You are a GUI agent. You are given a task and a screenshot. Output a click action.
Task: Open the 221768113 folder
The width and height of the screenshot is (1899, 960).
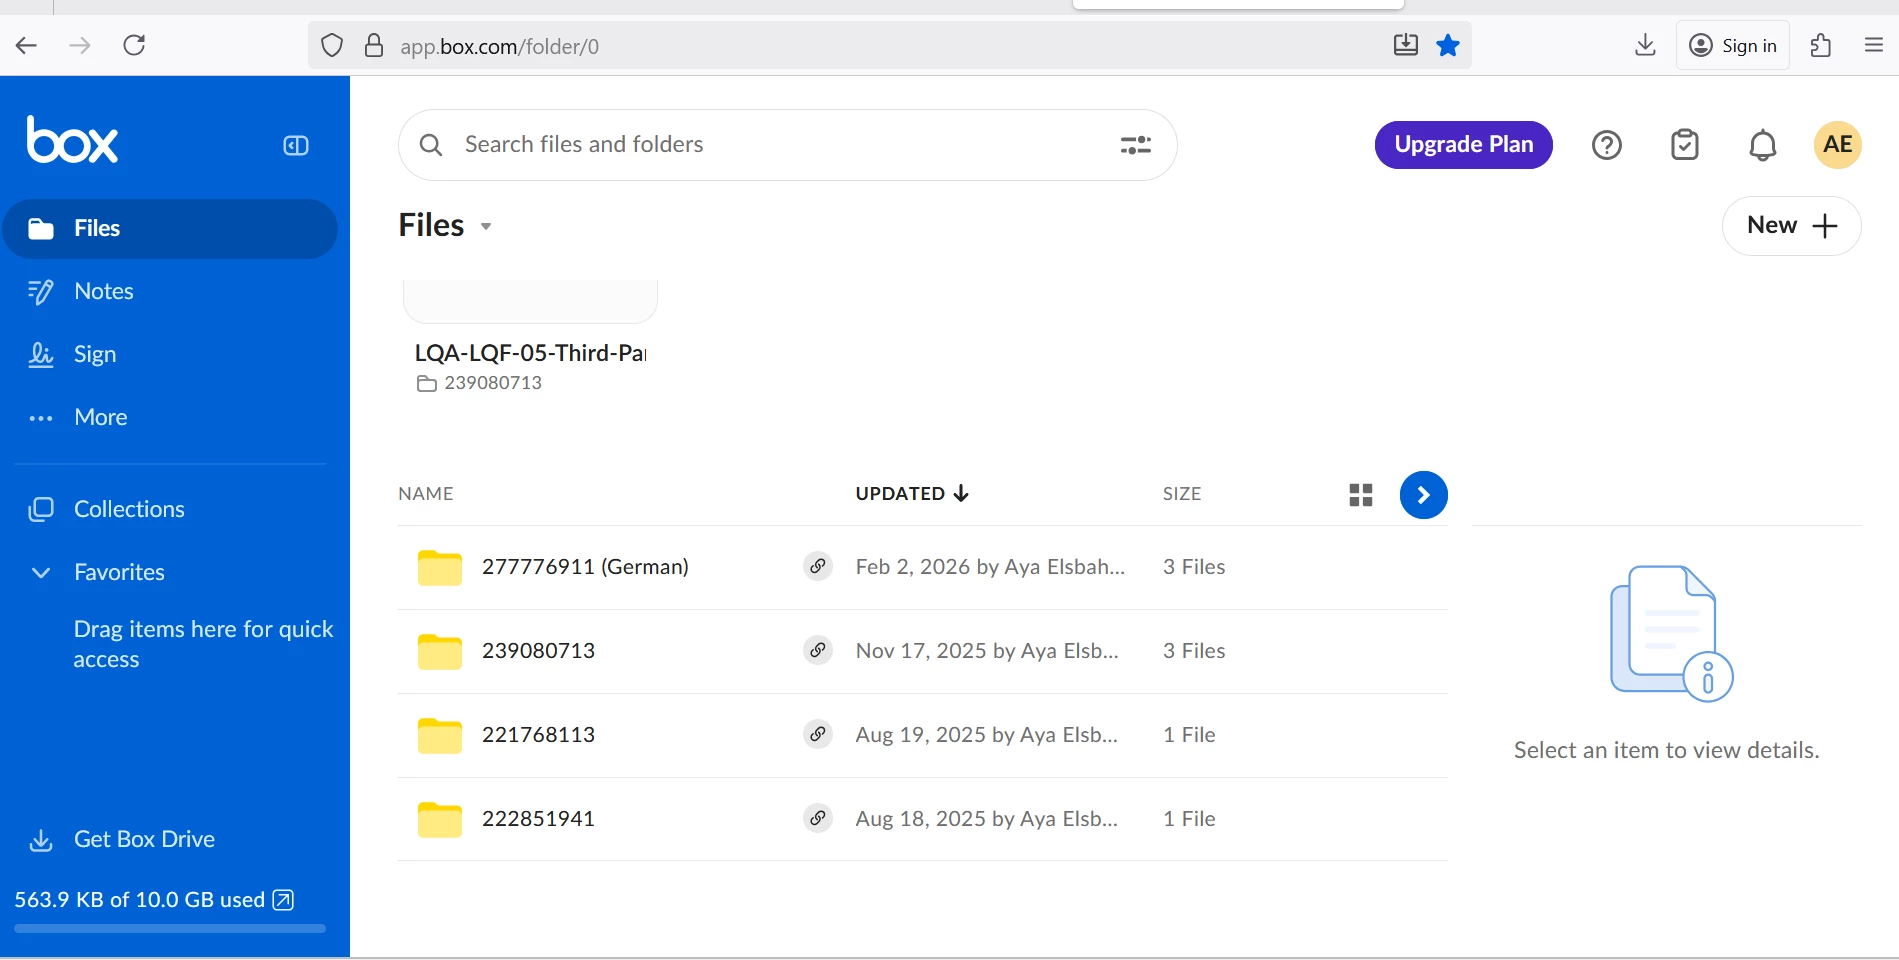(x=538, y=735)
